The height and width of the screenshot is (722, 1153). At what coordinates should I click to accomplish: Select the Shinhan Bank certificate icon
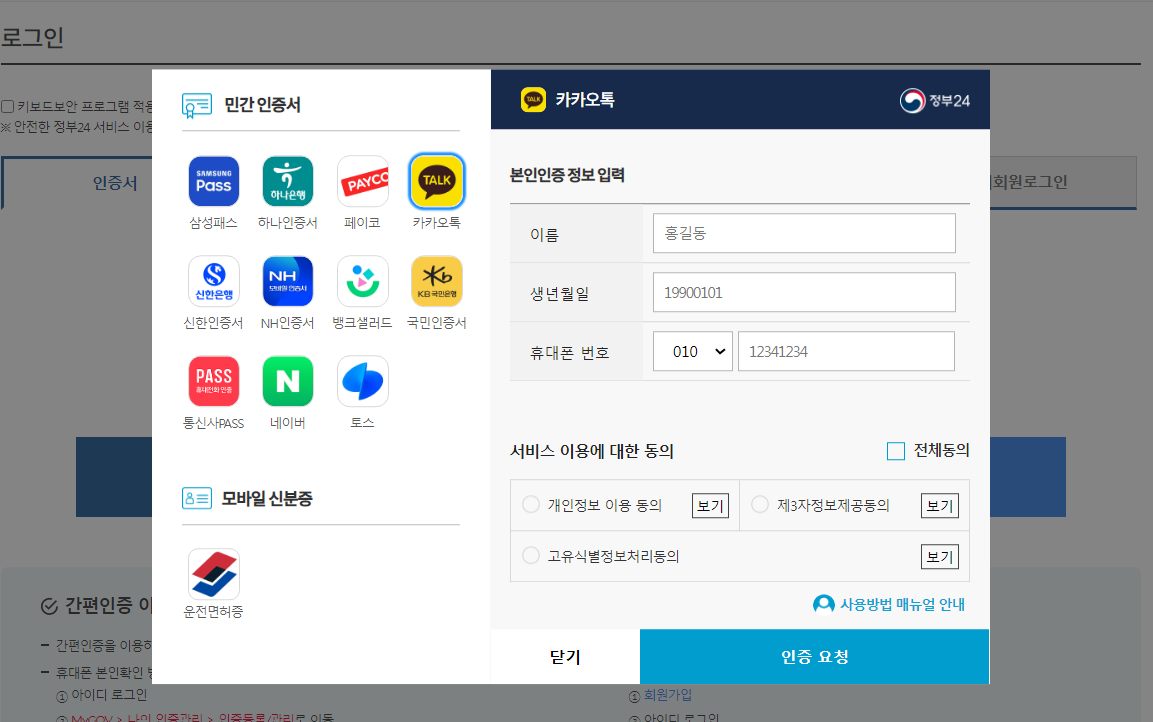214,281
